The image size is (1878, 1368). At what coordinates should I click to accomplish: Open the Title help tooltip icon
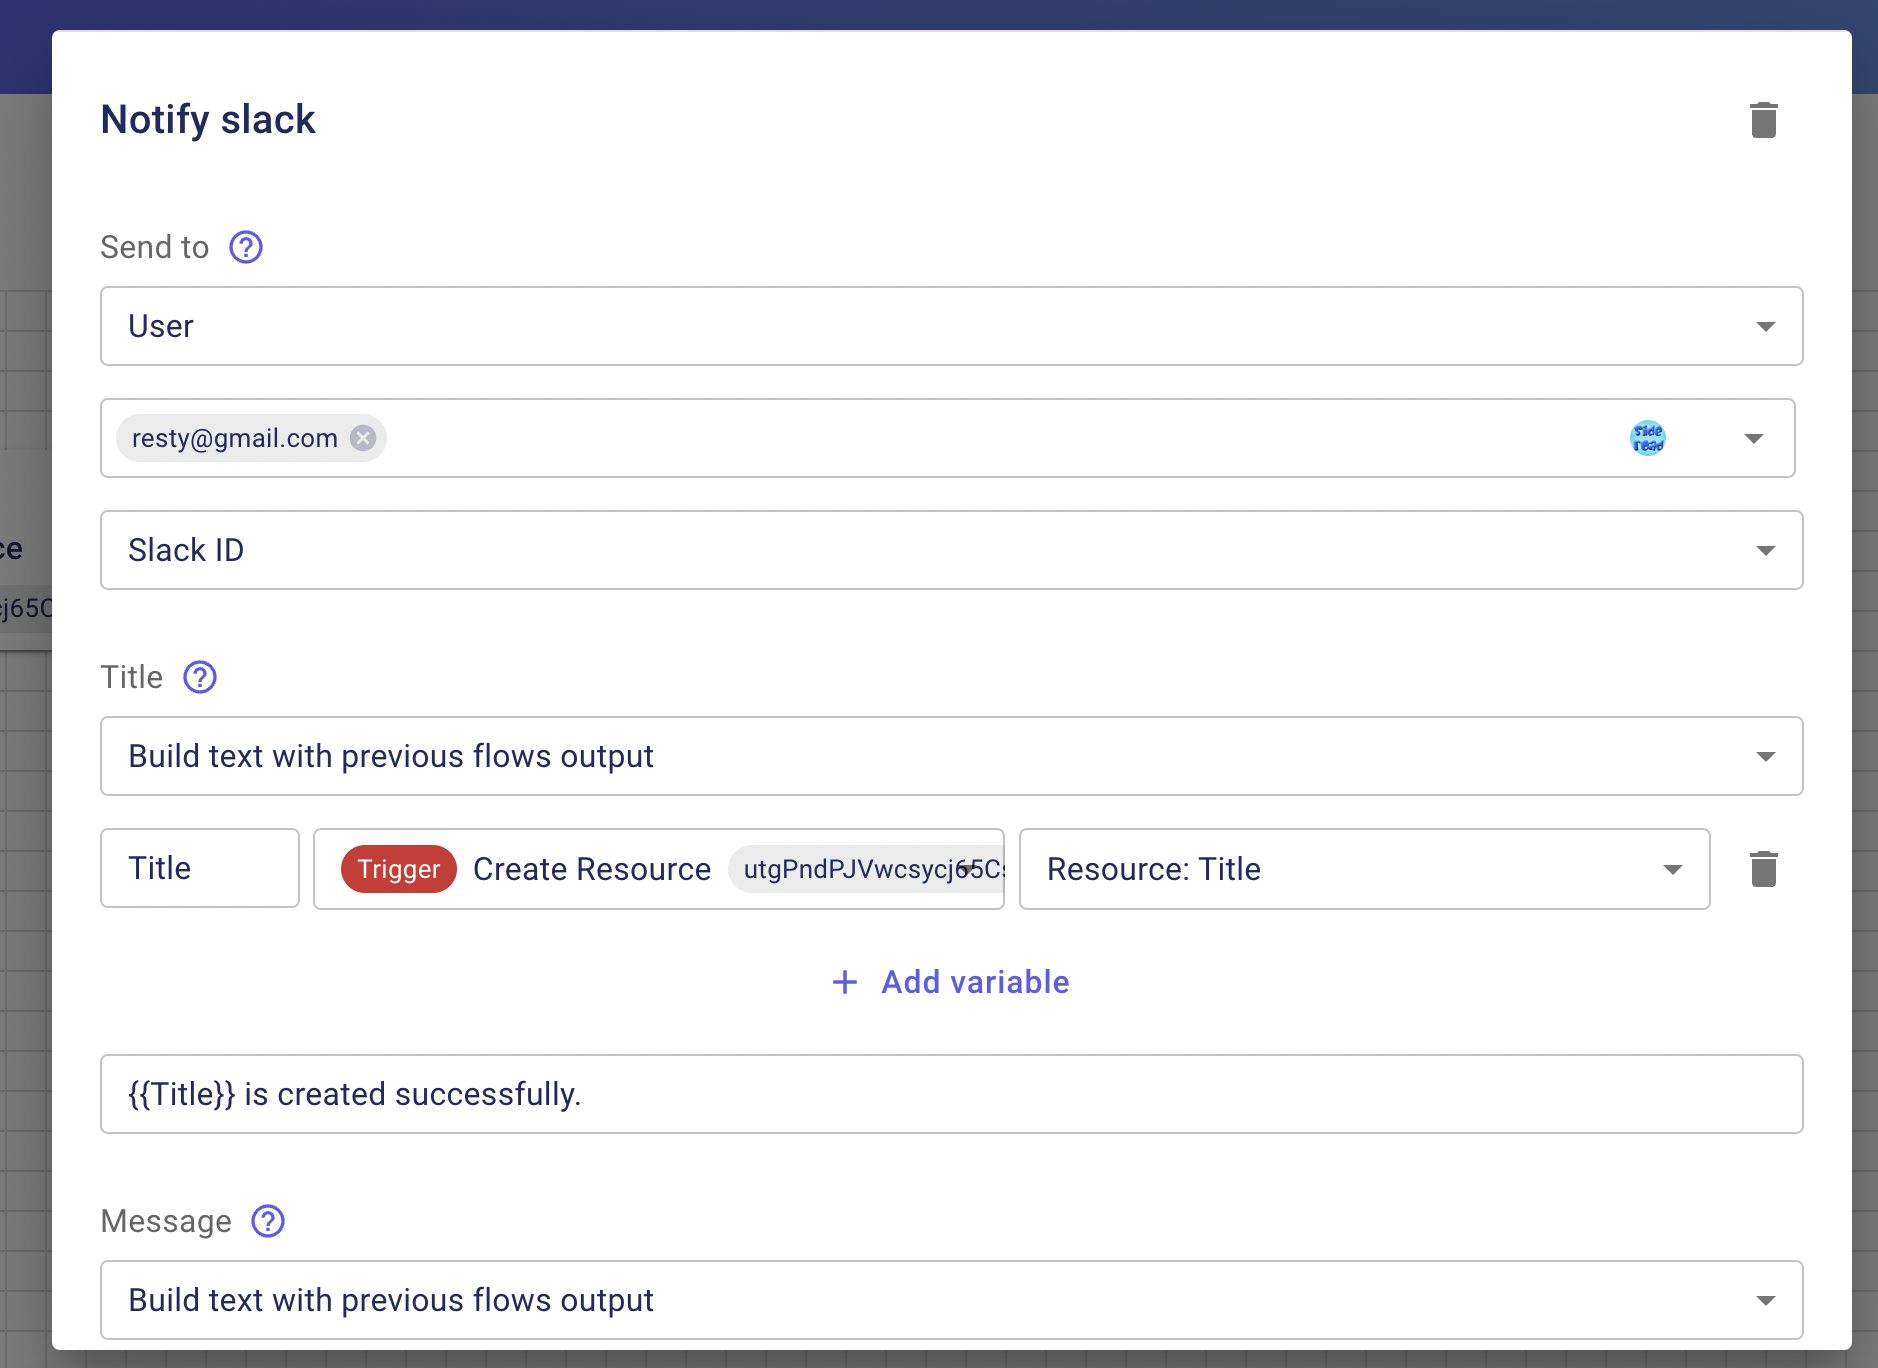click(x=200, y=677)
